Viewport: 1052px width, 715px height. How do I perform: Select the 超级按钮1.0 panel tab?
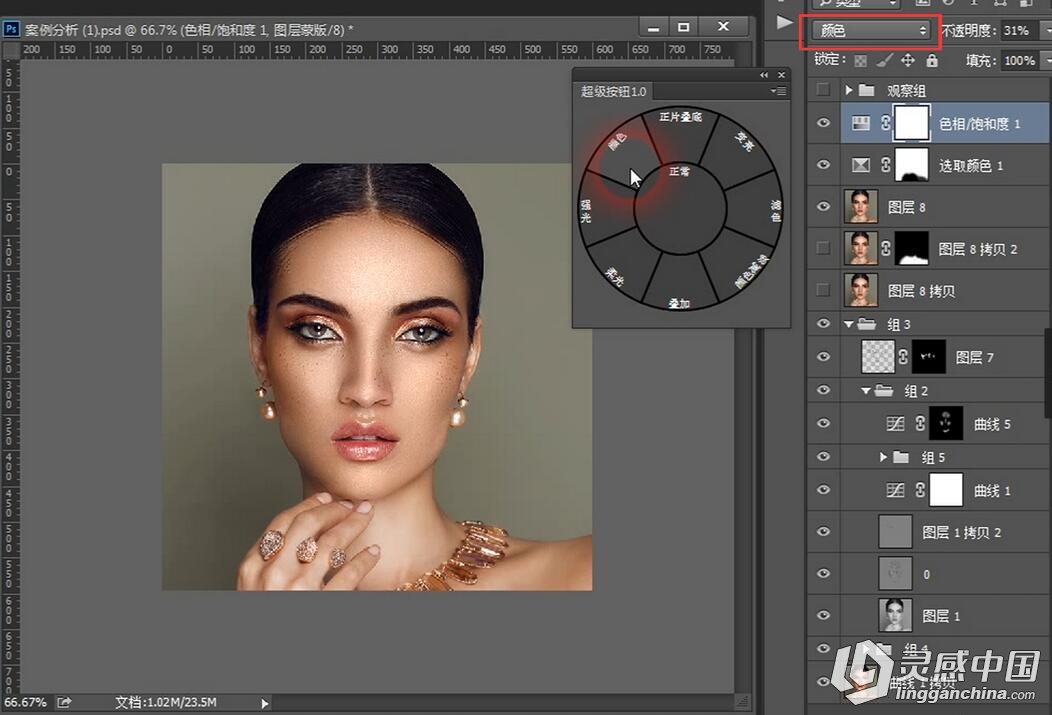[614, 91]
